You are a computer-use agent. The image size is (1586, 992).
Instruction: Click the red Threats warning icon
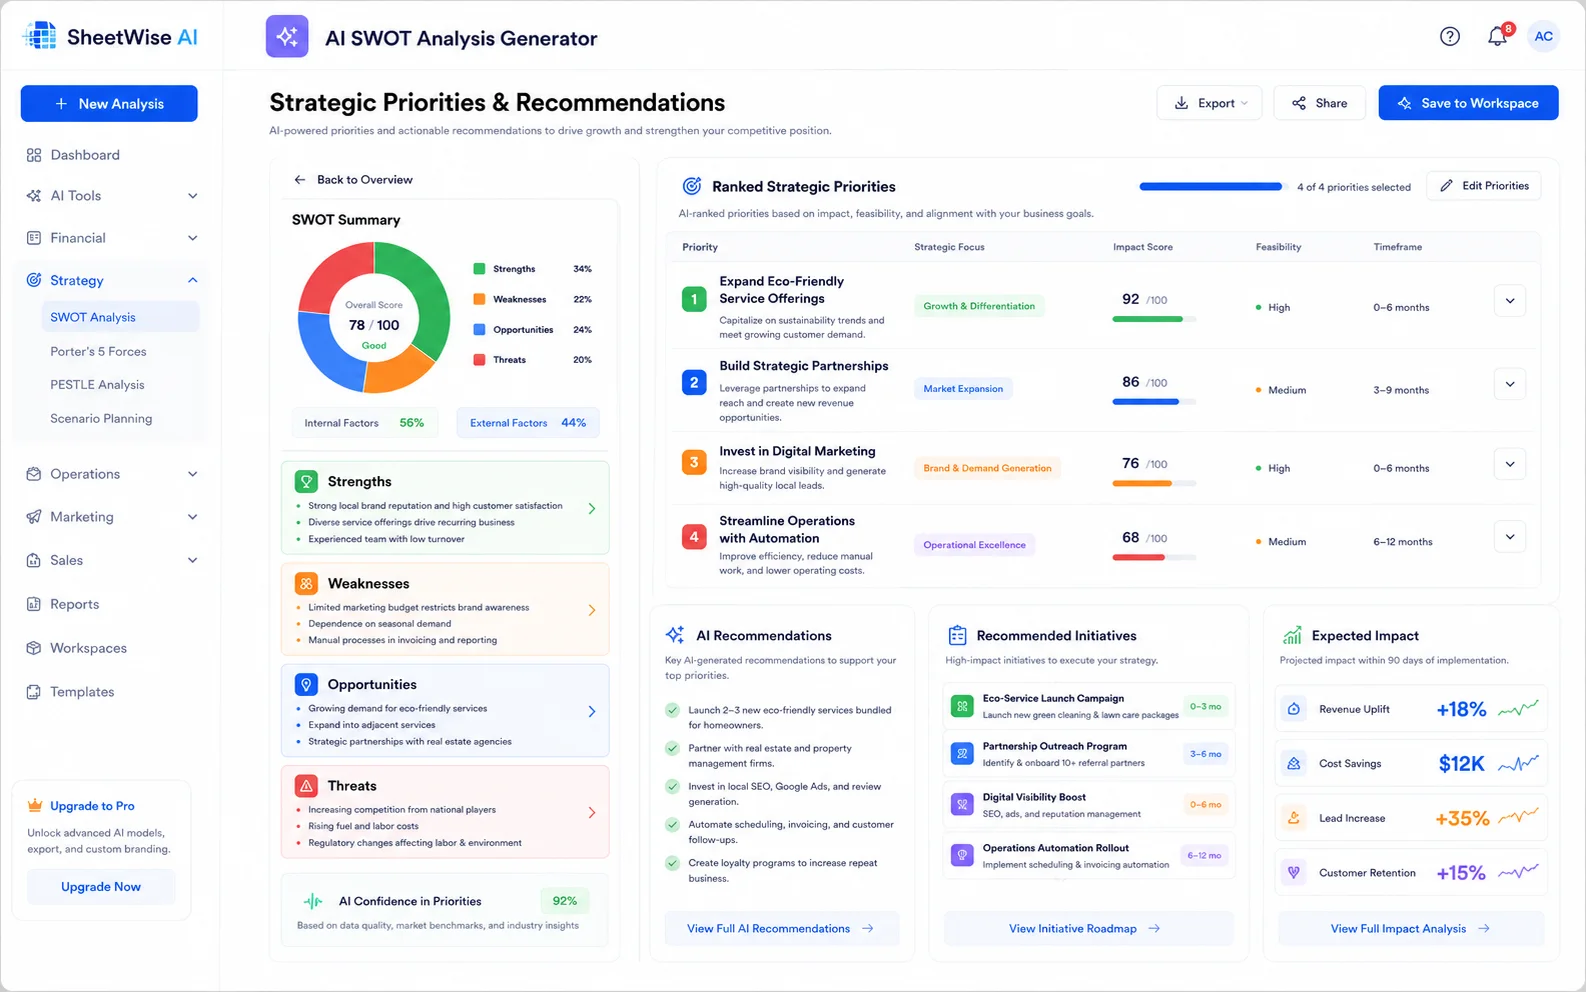click(x=306, y=786)
